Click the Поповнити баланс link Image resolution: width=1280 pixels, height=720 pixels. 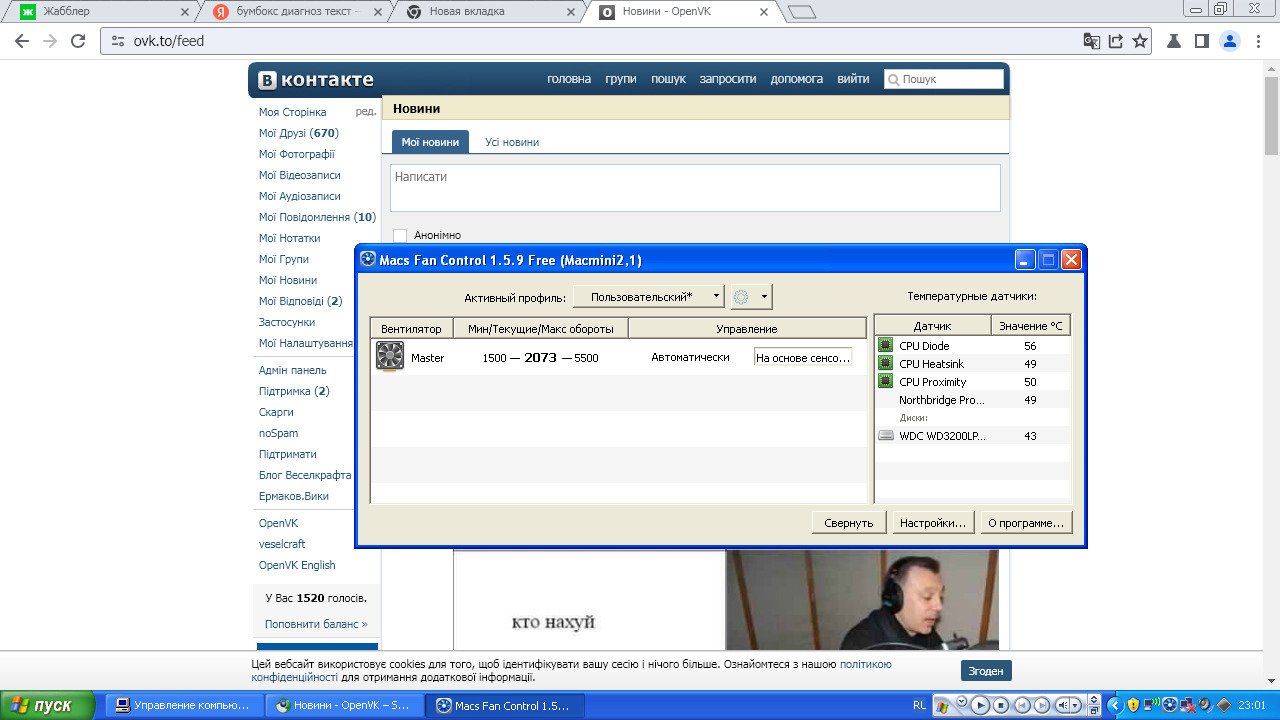tap(316, 624)
